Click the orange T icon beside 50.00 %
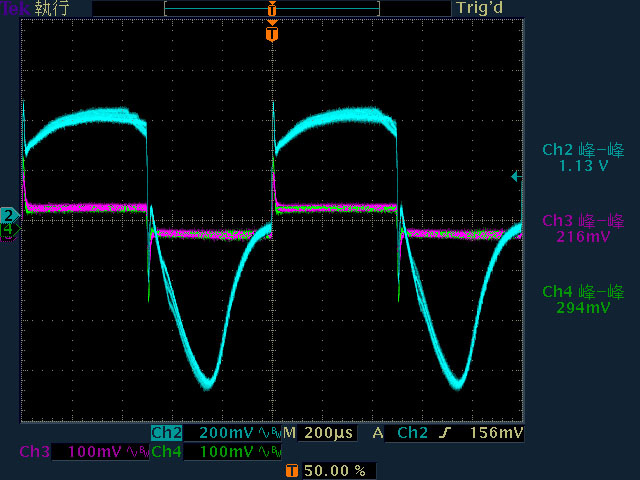Screen dimensions: 640x480 (291, 471)
